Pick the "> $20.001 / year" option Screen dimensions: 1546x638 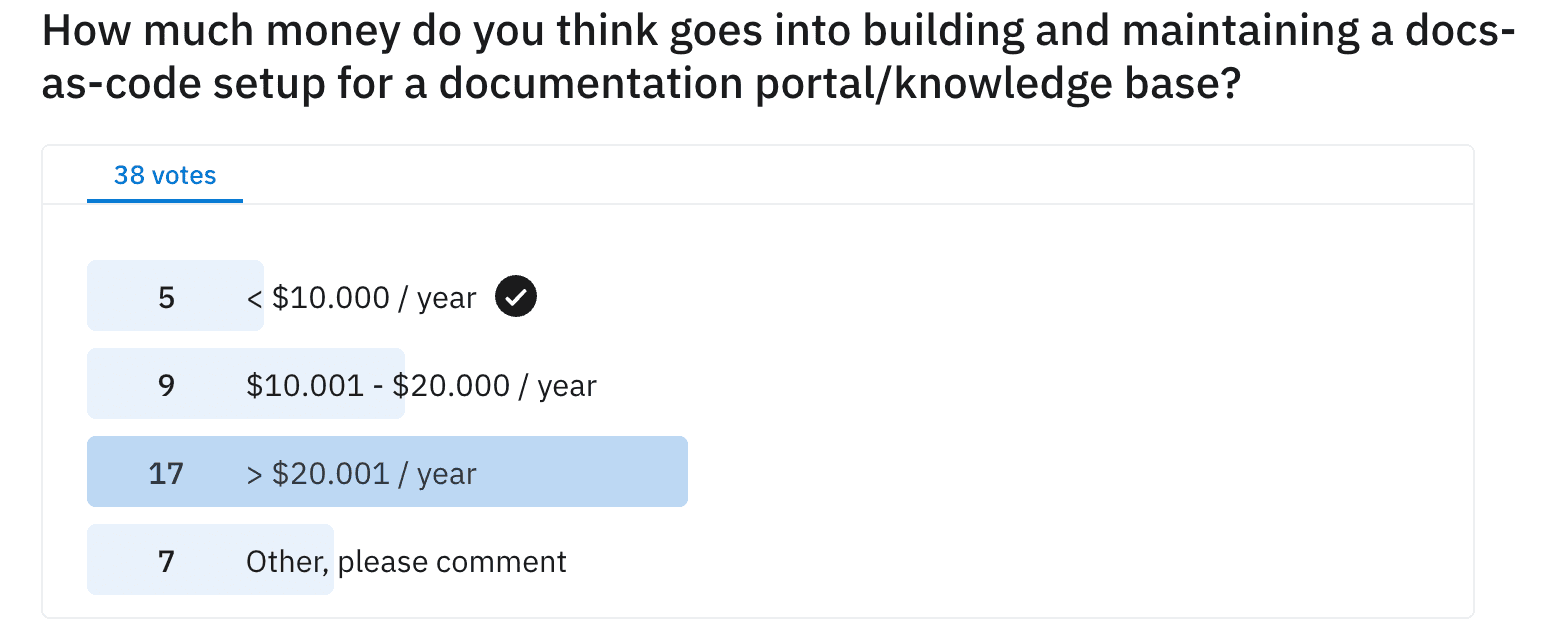point(361,473)
